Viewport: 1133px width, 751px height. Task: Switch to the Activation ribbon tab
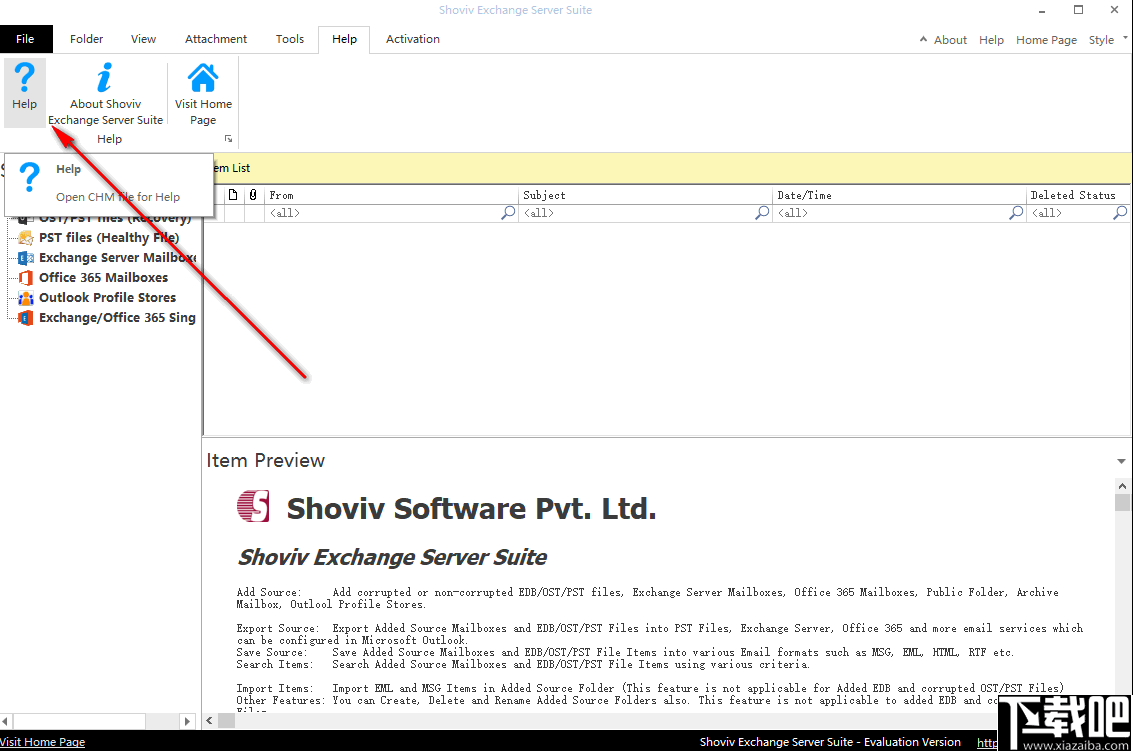tap(412, 39)
